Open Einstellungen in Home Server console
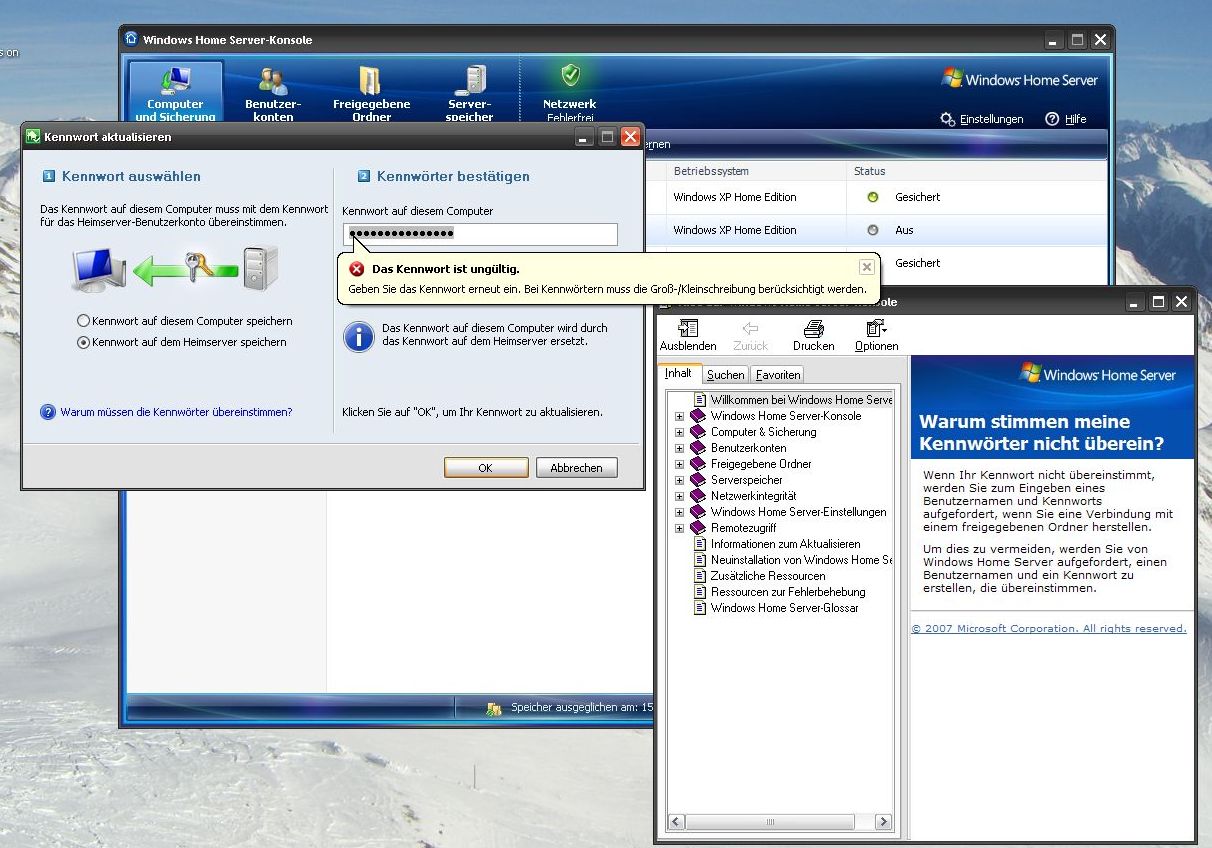The height and width of the screenshot is (848, 1212). (x=982, y=119)
